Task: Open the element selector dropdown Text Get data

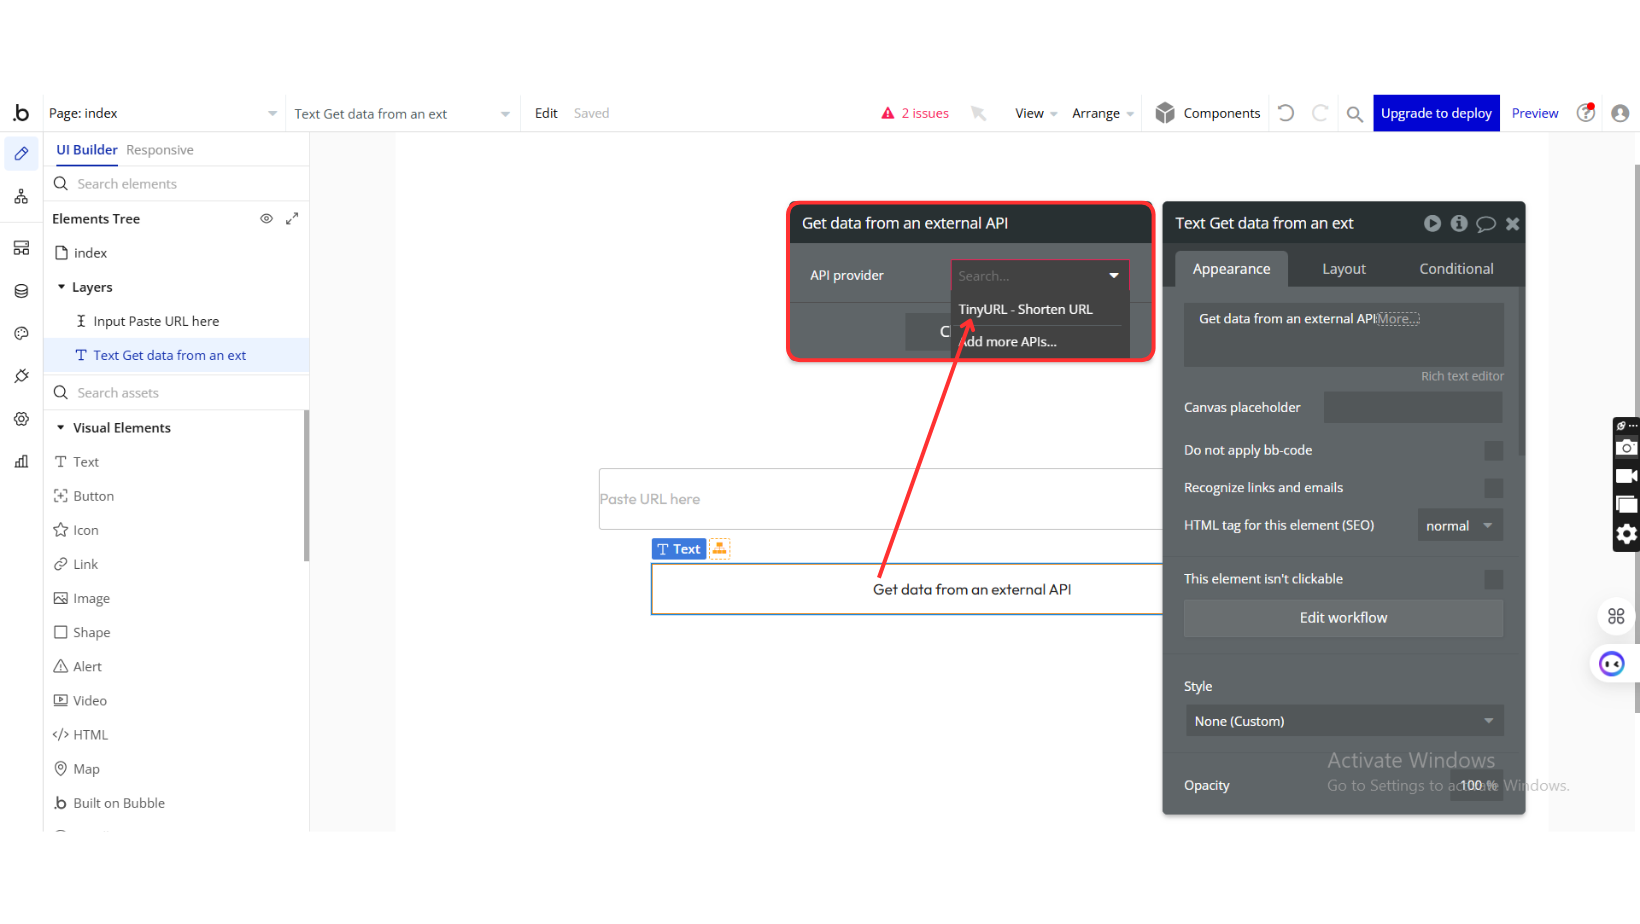Action: pos(402,113)
